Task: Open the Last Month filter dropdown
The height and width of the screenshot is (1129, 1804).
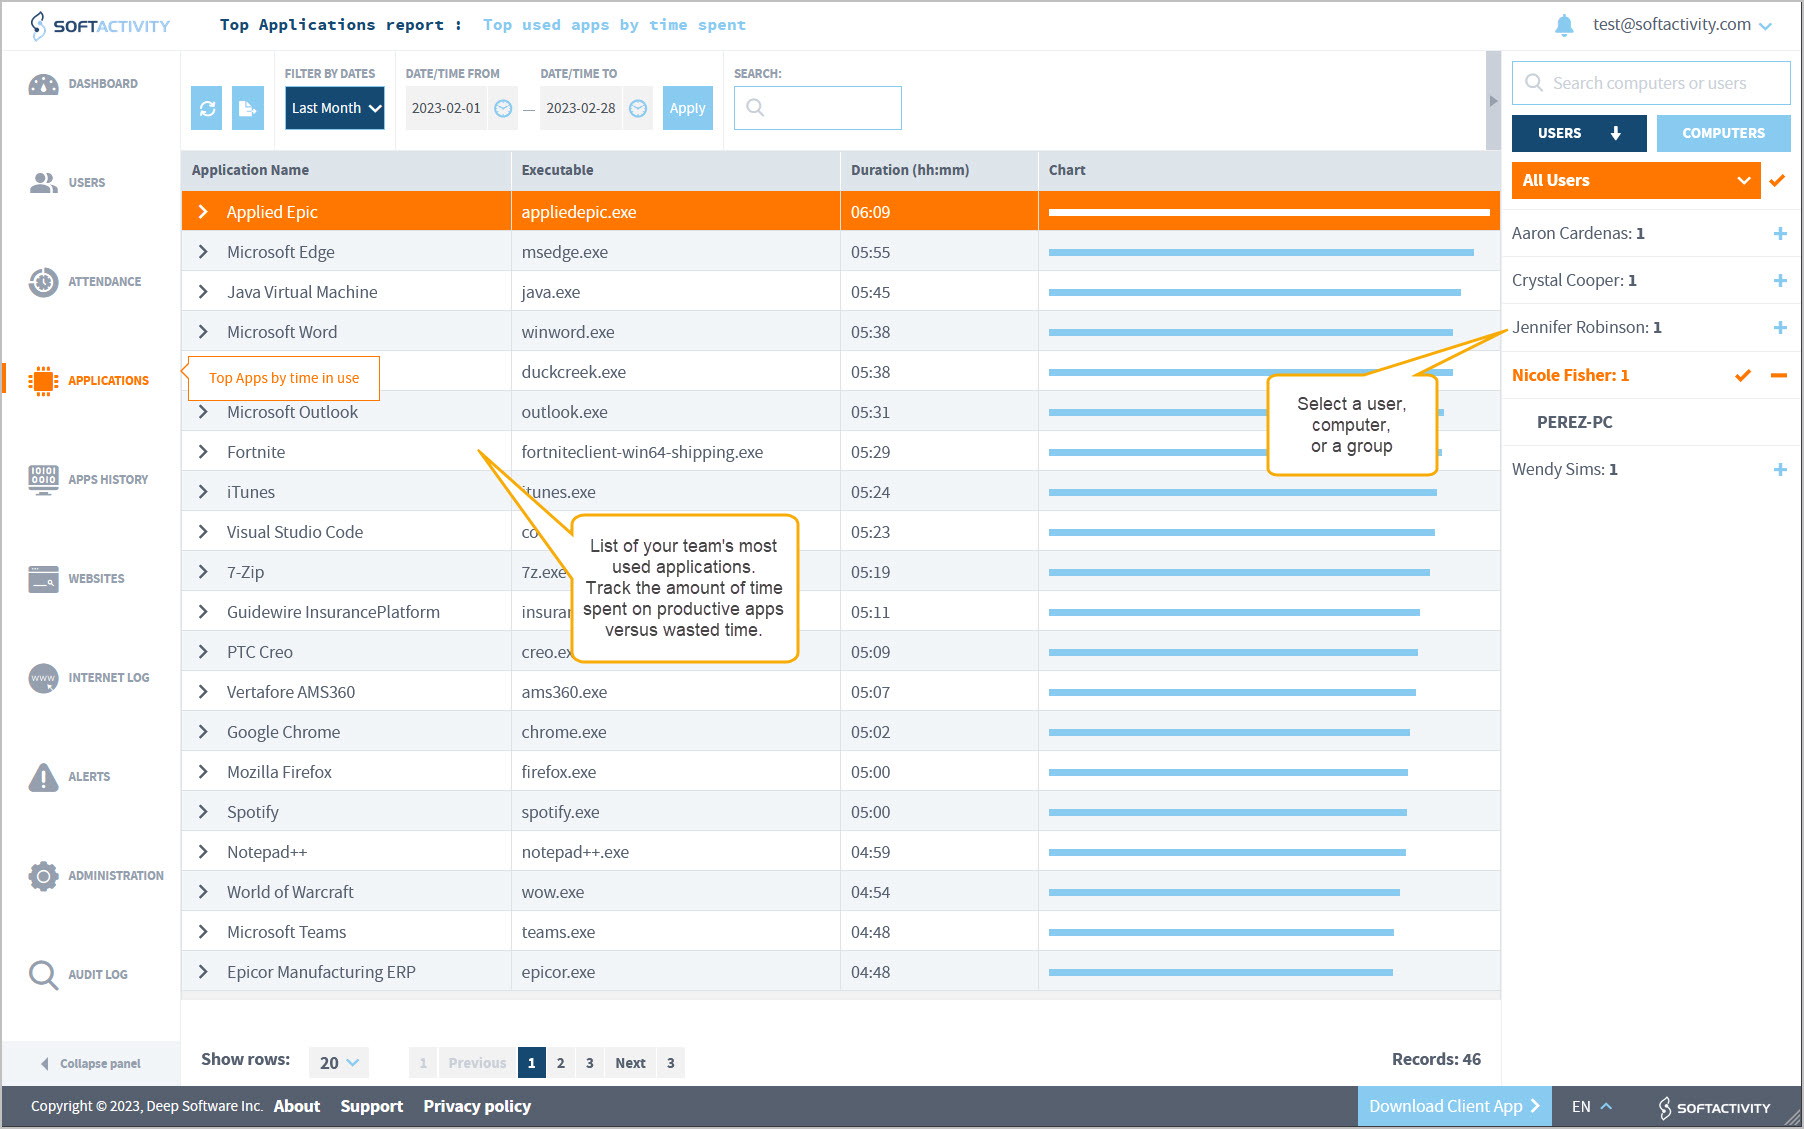Action: 335,108
